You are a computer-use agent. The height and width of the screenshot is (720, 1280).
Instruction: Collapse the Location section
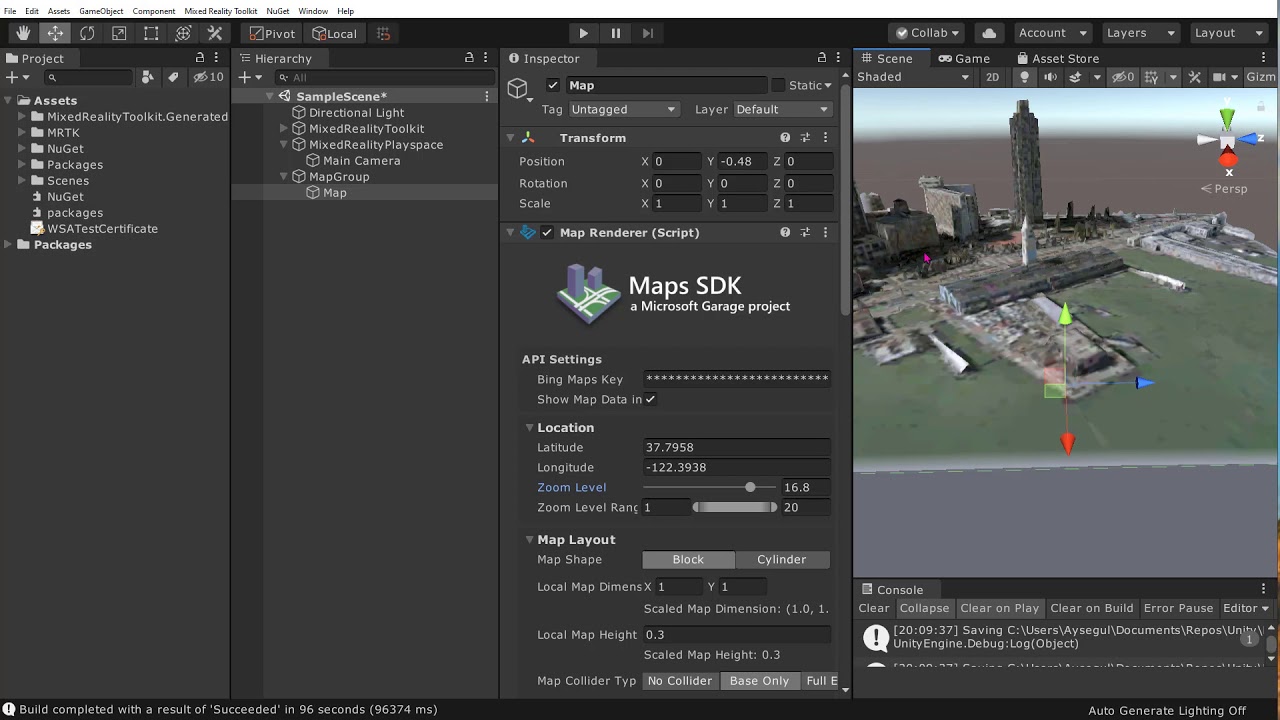click(x=529, y=427)
